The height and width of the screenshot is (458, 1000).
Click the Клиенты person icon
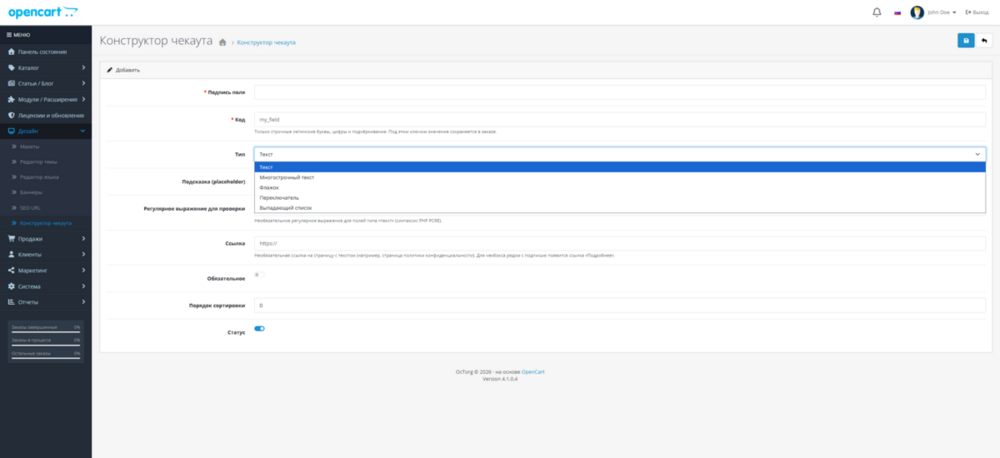point(11,255)
